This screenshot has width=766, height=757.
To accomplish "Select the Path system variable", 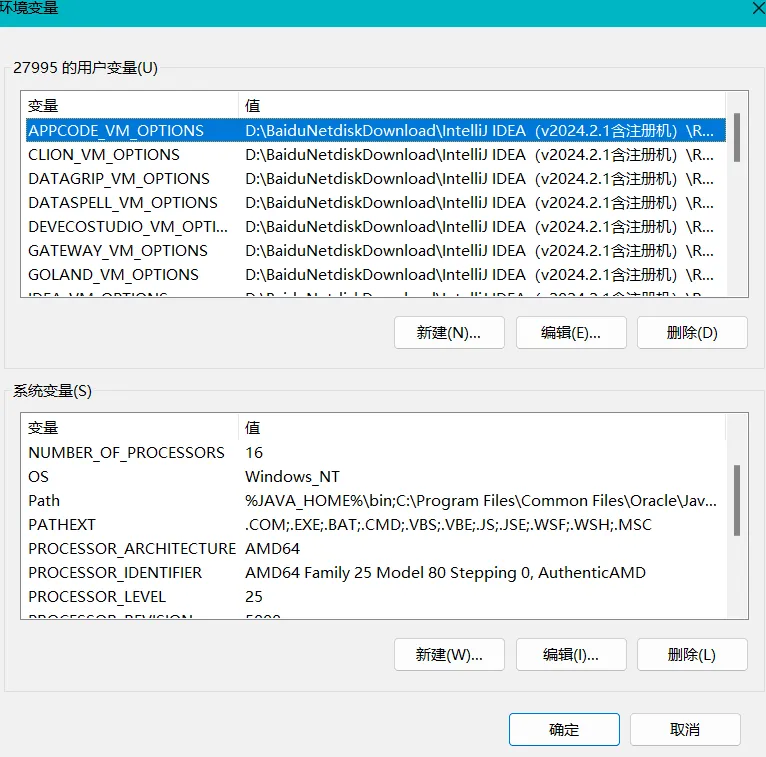I will (44, 501).
